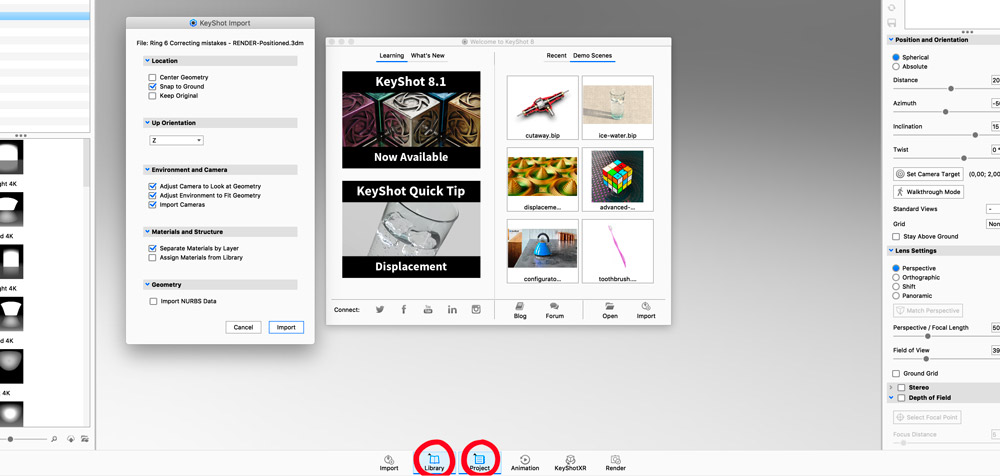Click the Cancel button in KeyShot Import
The image size is (1000, 476).
pyautogui.click(x=243, y=327)
